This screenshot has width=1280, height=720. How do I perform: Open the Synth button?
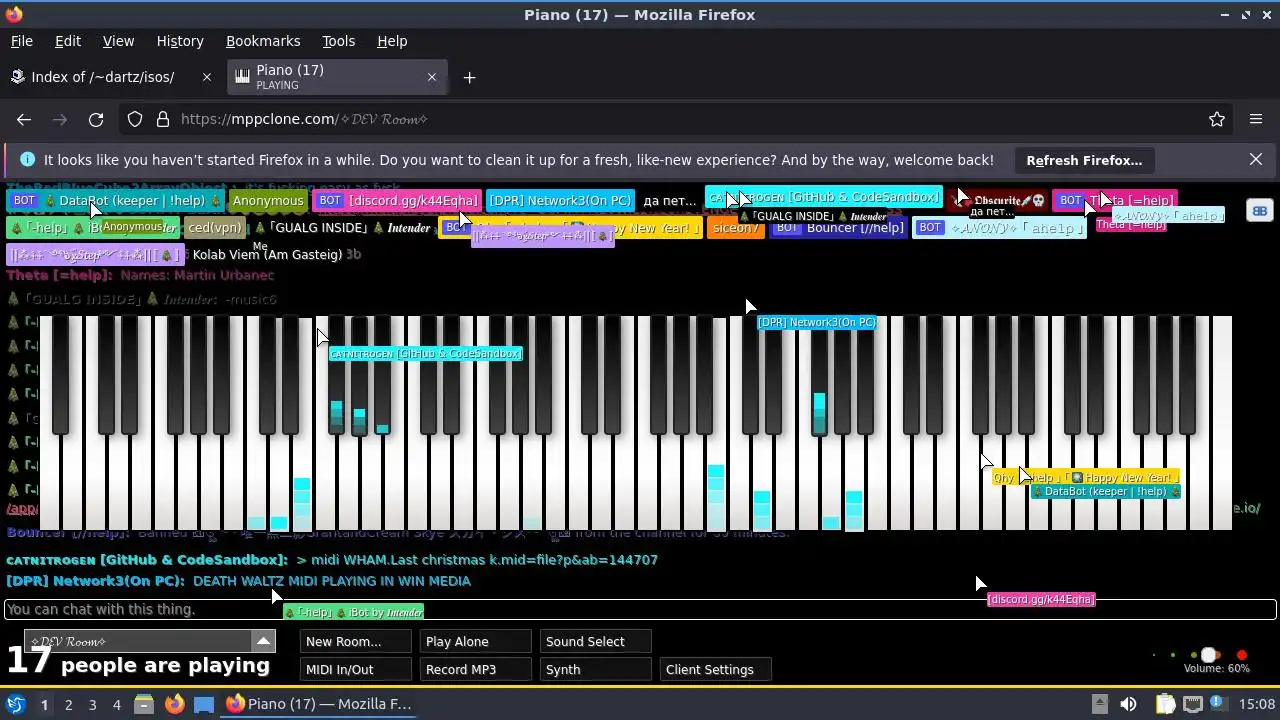(595, 670)
